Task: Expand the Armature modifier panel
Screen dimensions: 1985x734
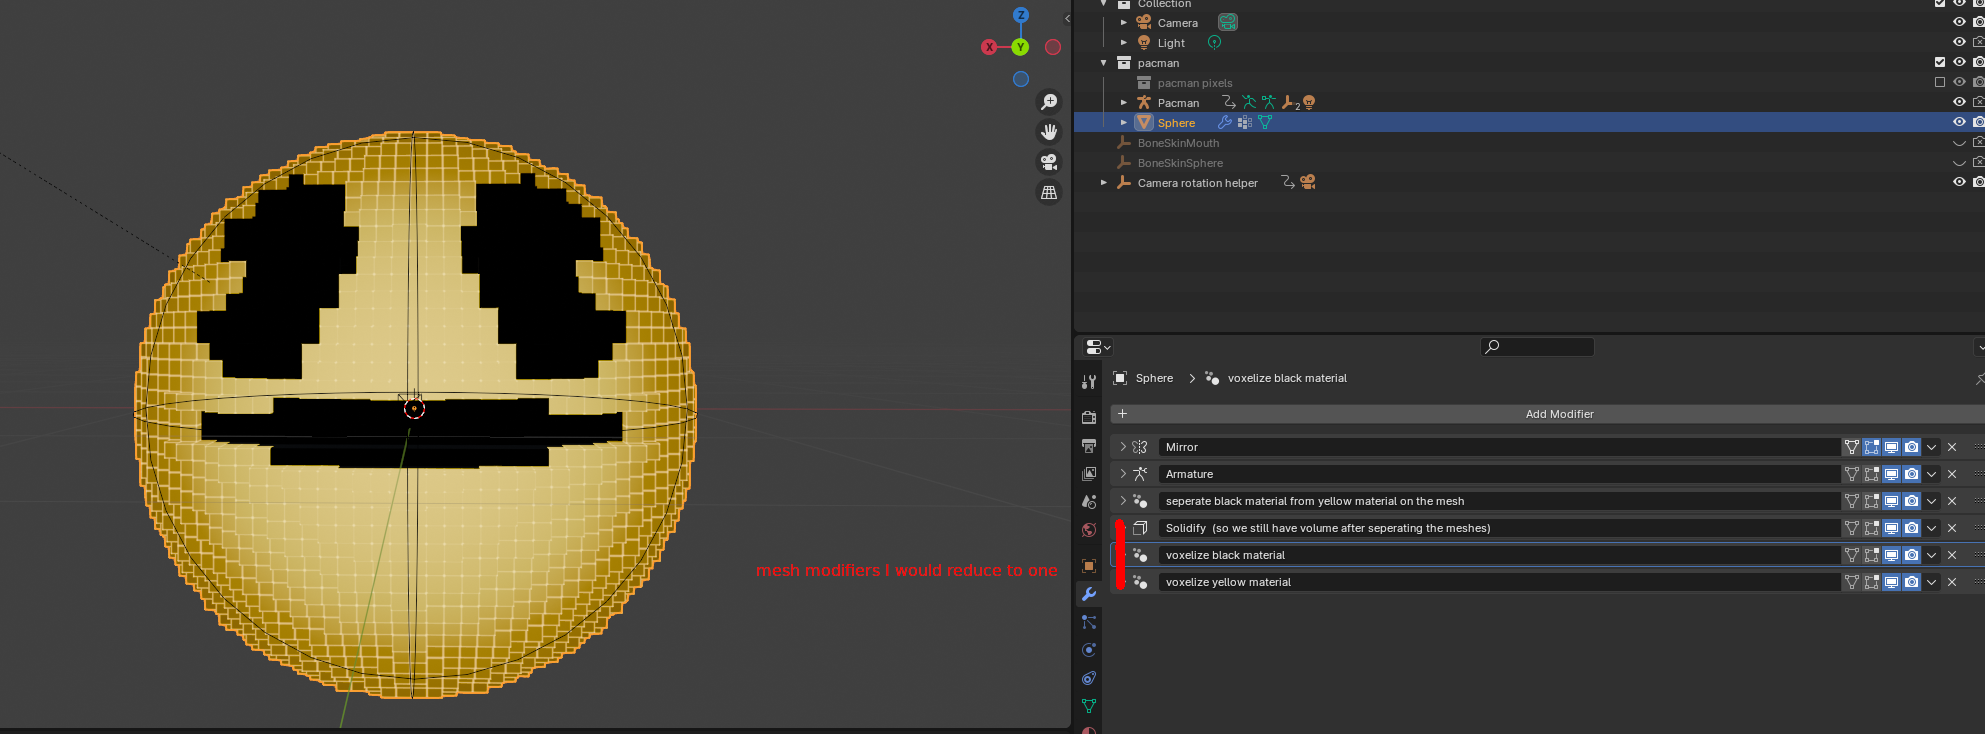Action: point(1123,474)
